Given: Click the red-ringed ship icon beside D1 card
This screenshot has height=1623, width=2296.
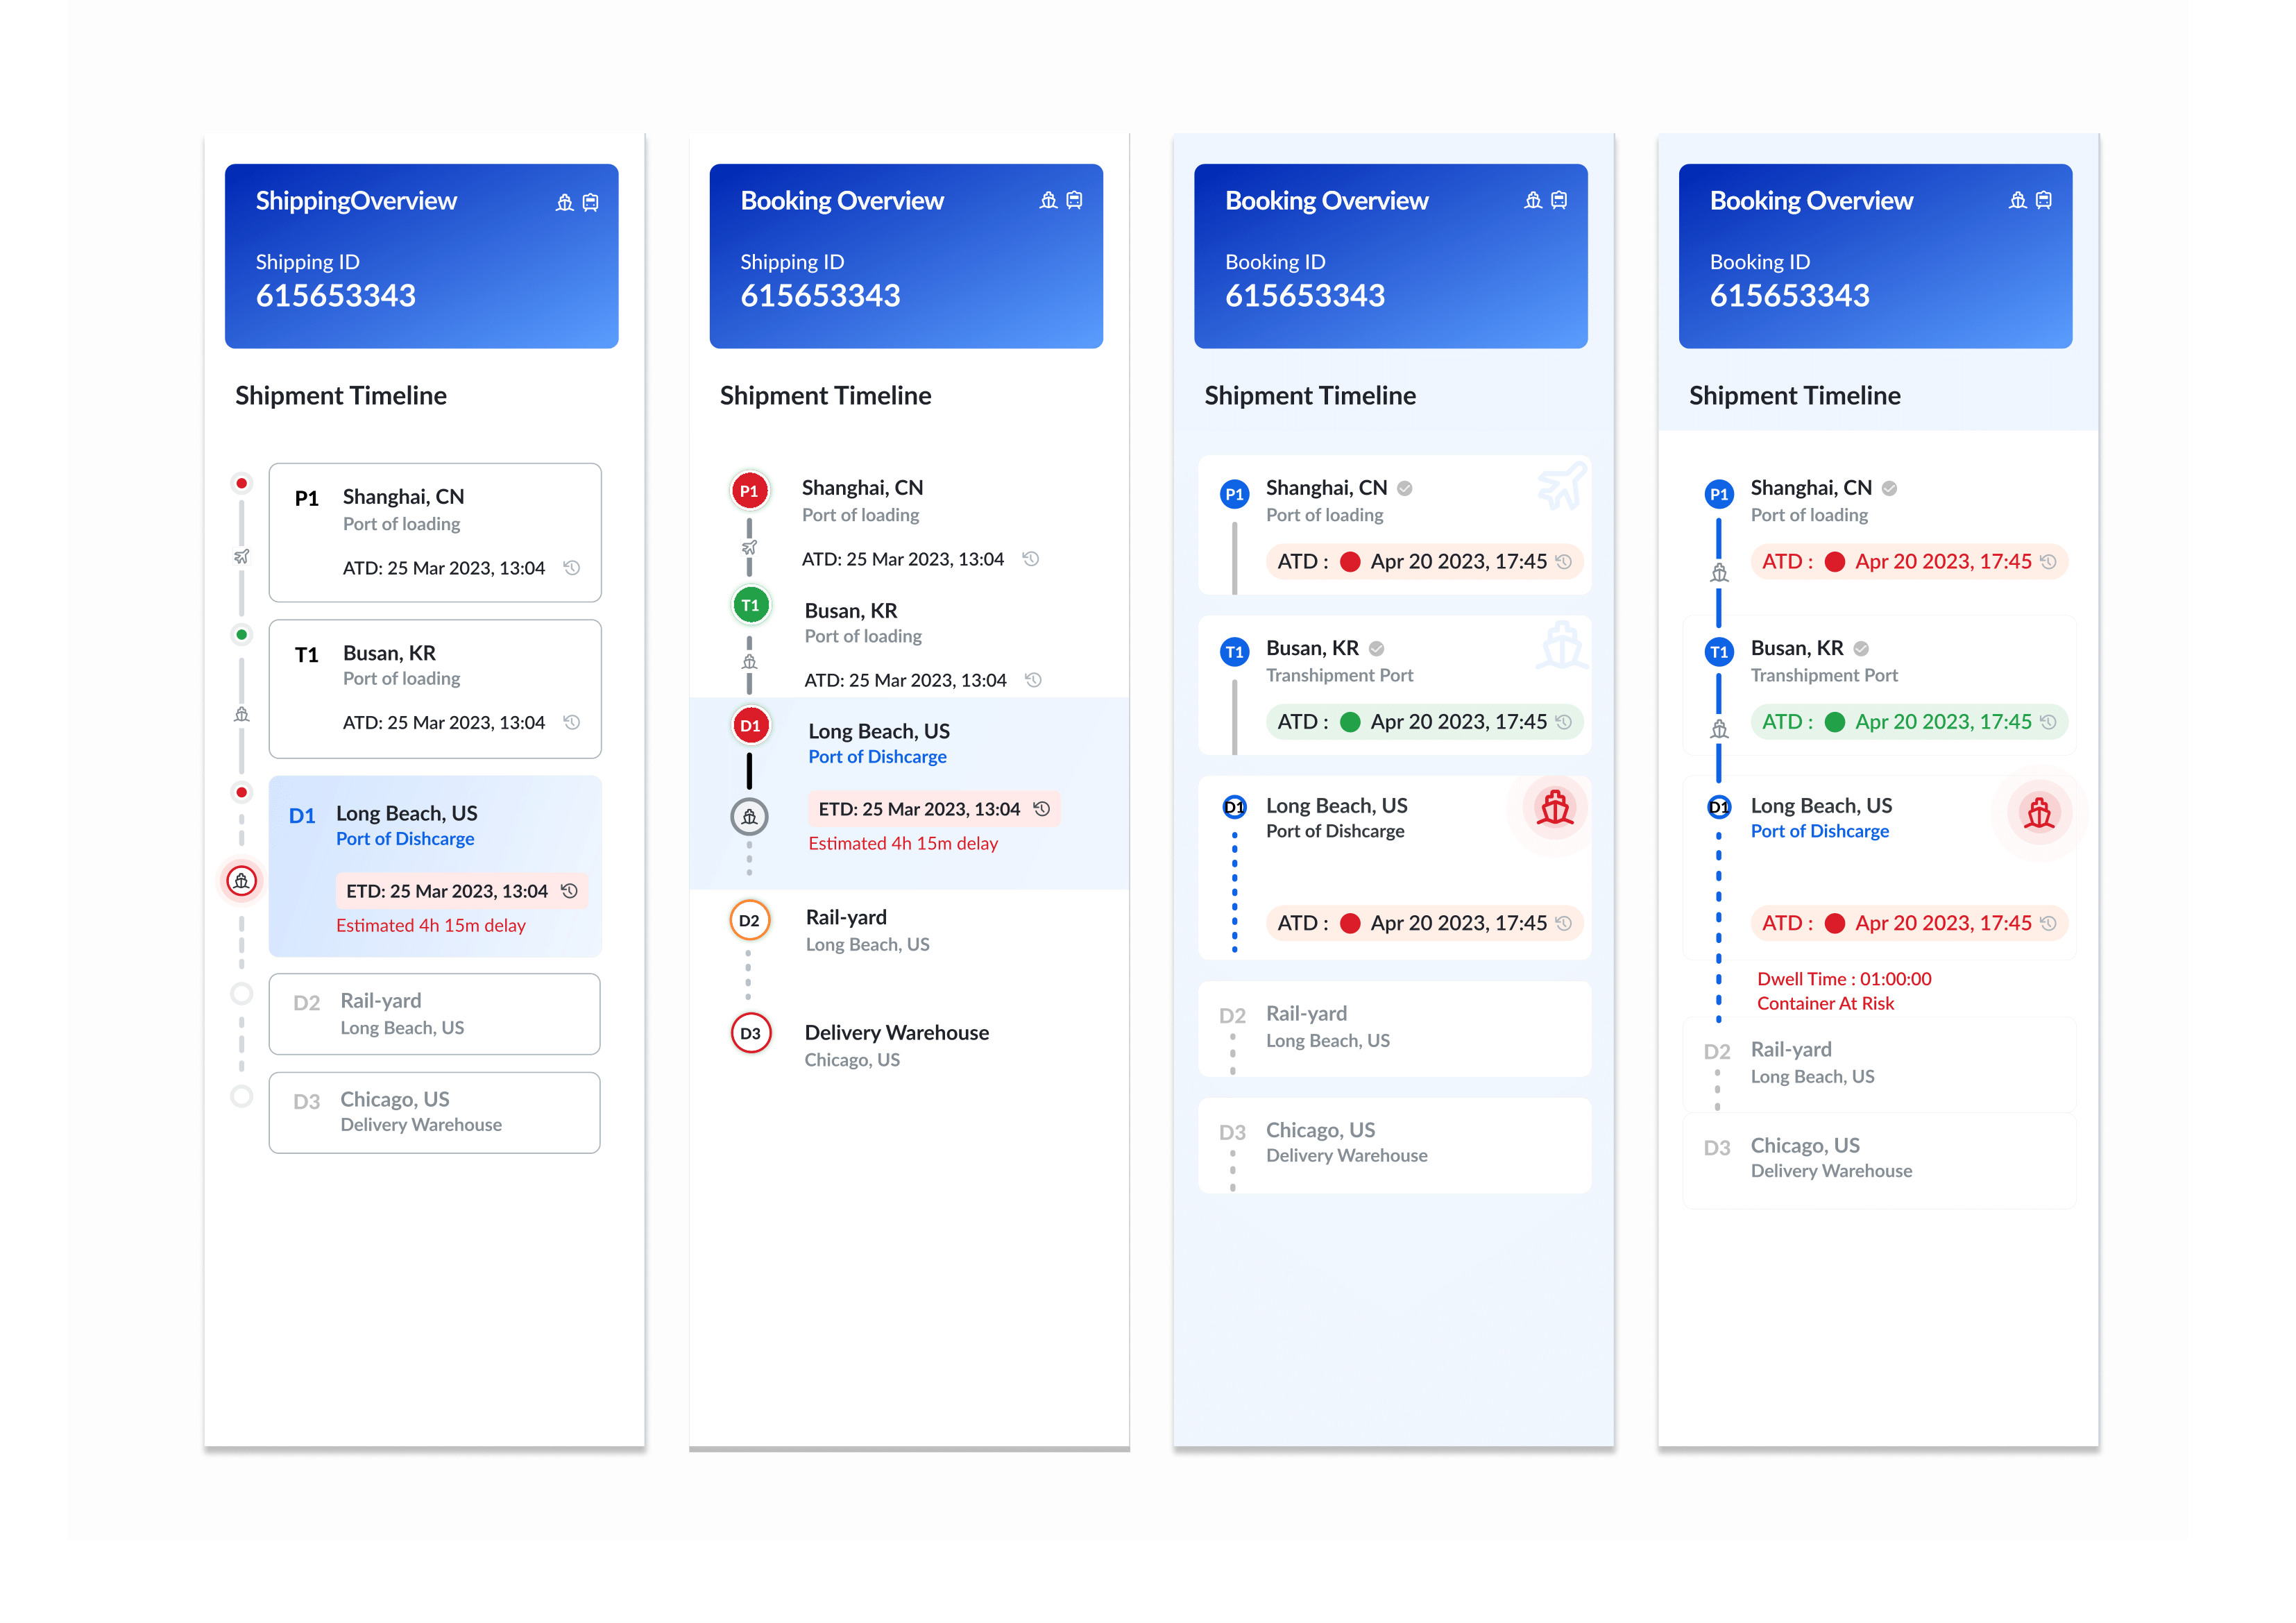Looking at the screenshot, I should click(242, 881).
